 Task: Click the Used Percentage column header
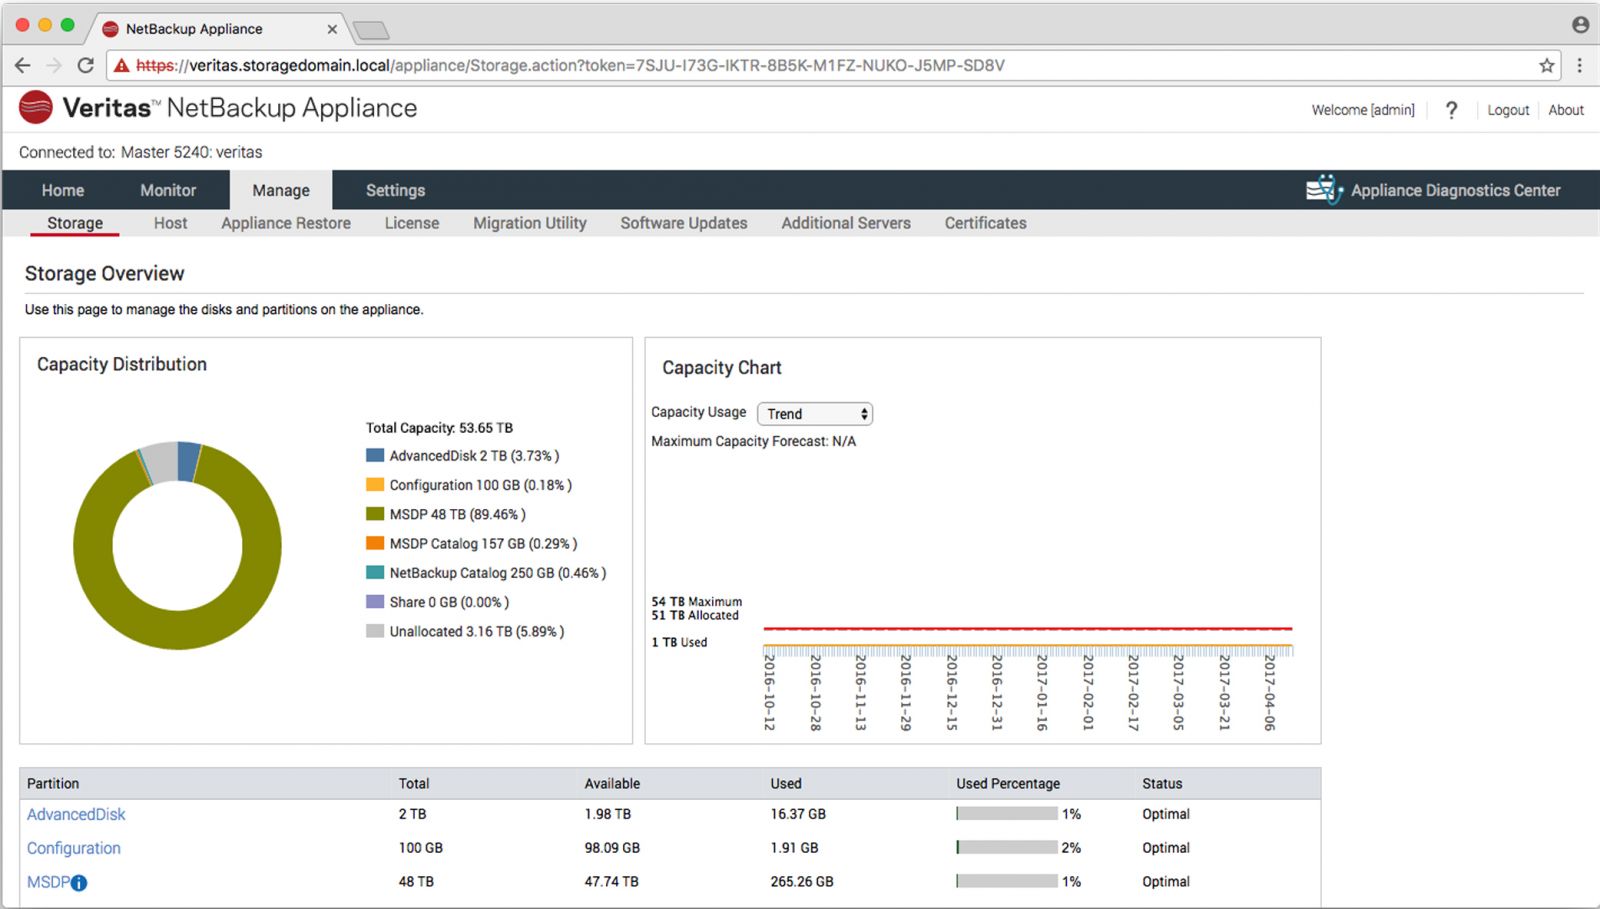(x=1008, y=783)
